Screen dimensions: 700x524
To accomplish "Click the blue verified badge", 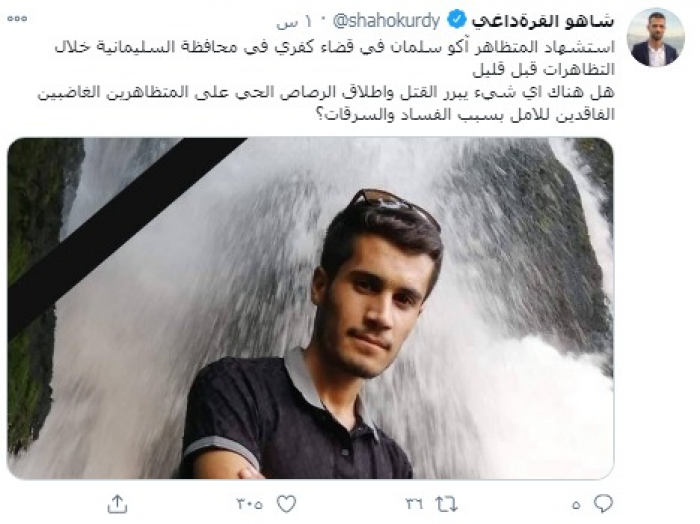I will point(456,21).
